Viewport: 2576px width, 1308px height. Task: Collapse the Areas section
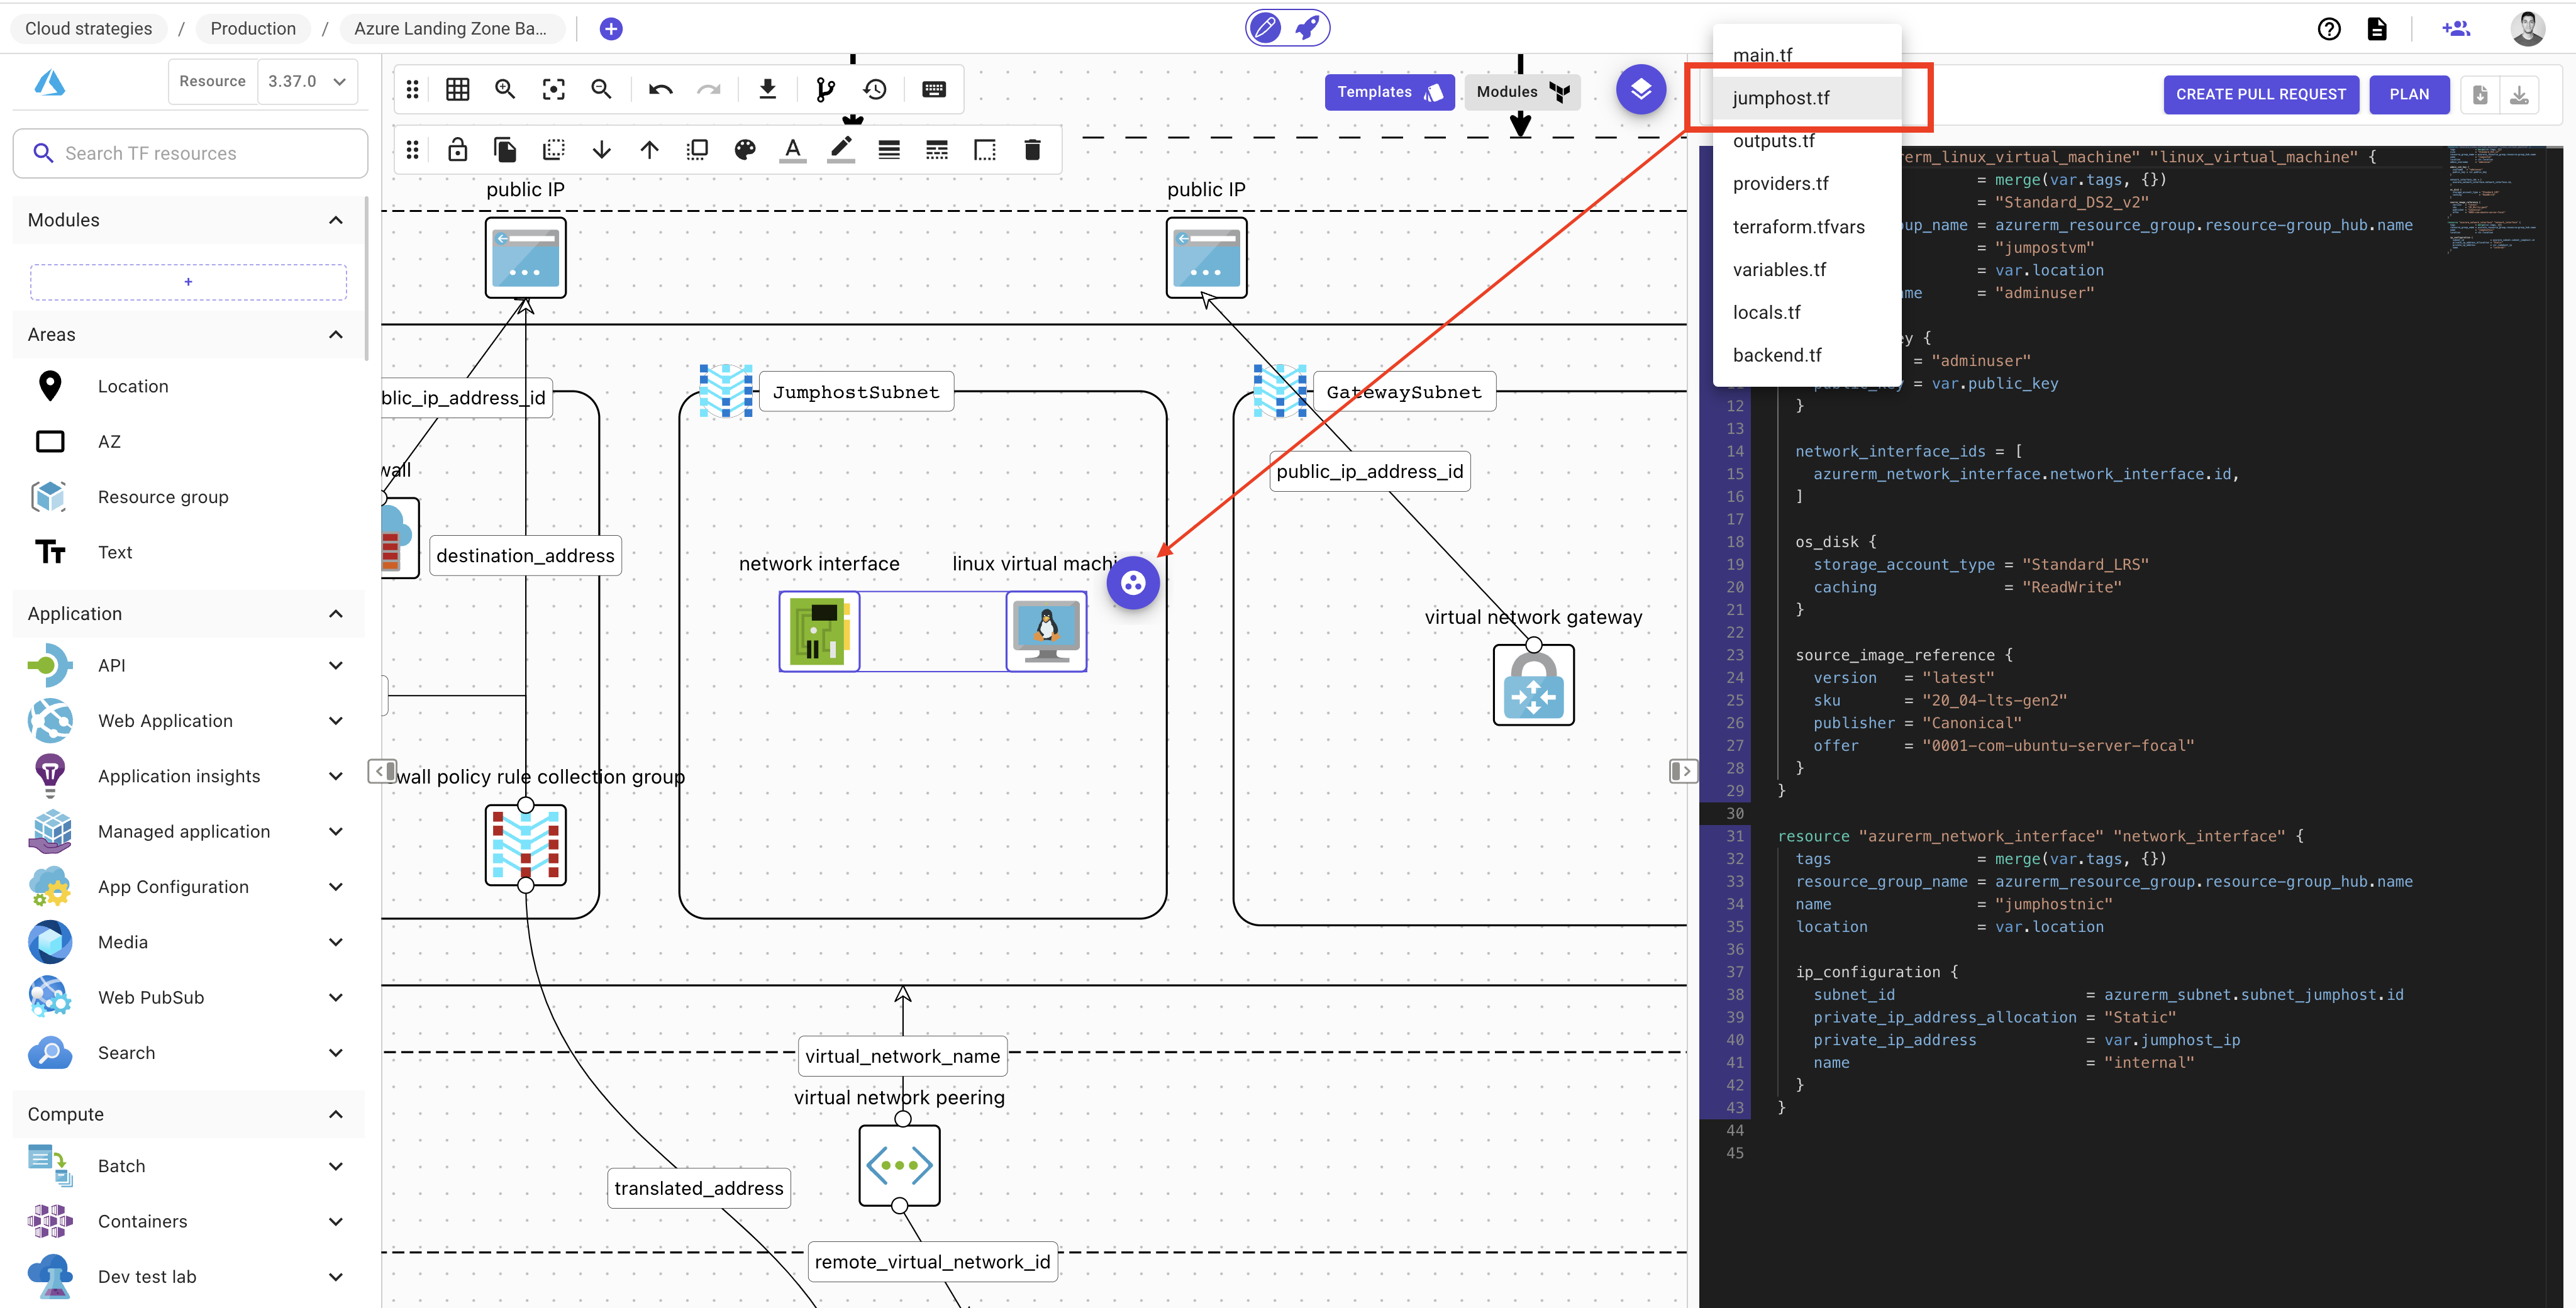pyautogui.click(x=336, y=335)
